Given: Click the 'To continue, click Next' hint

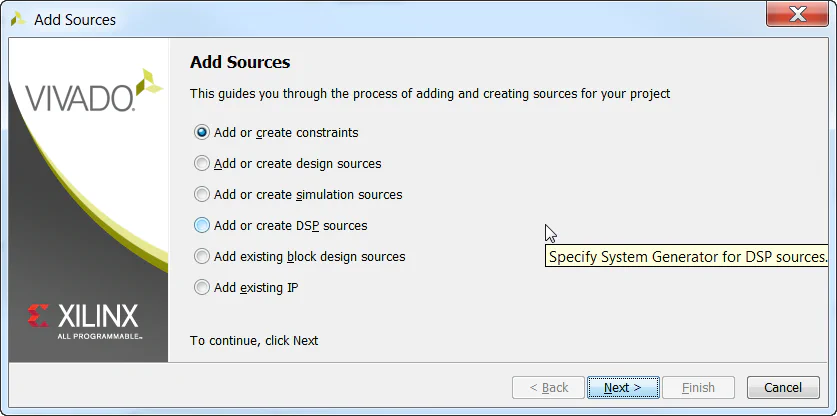Looking at the screenshot, I should pos(254,340).
